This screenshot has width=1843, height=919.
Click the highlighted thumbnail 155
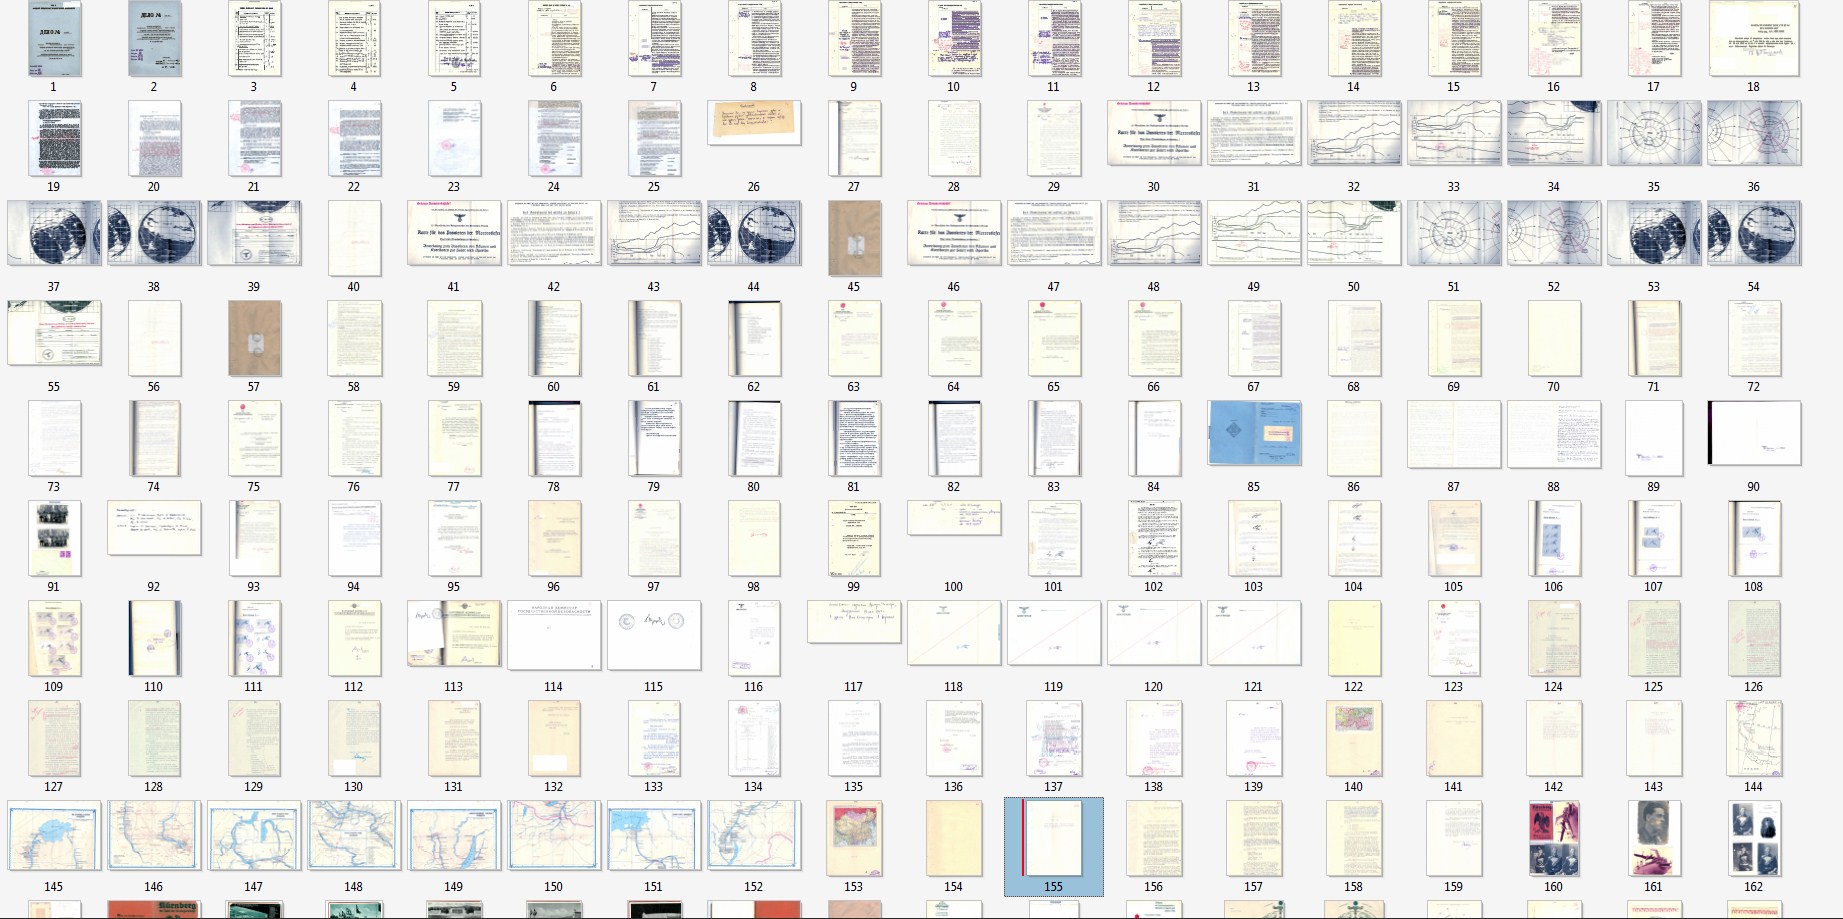pyautogui.click(x=1053, y=839)
